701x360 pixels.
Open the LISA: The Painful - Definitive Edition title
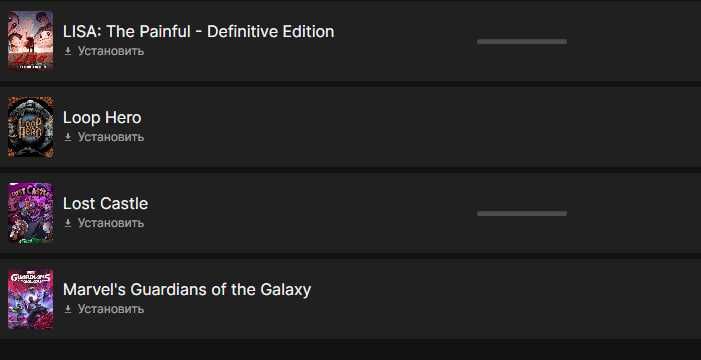[198, 31]
